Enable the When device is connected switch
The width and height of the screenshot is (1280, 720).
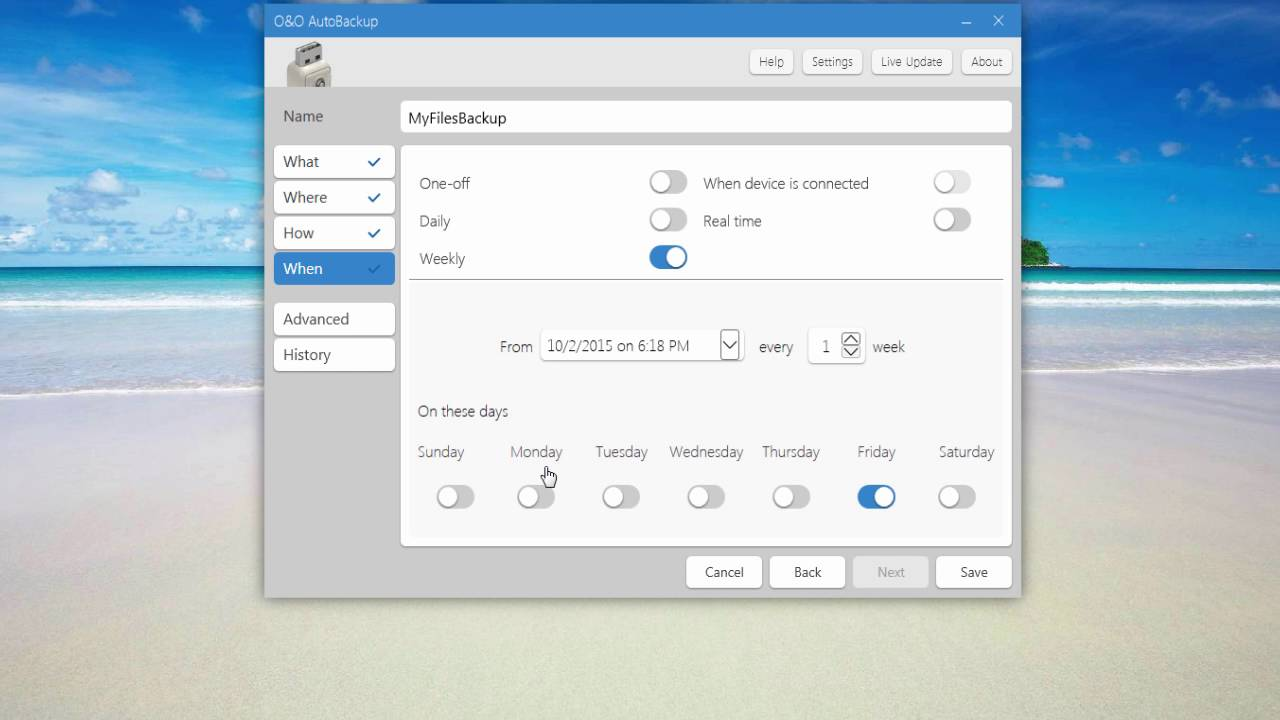[x=952, y=182]
